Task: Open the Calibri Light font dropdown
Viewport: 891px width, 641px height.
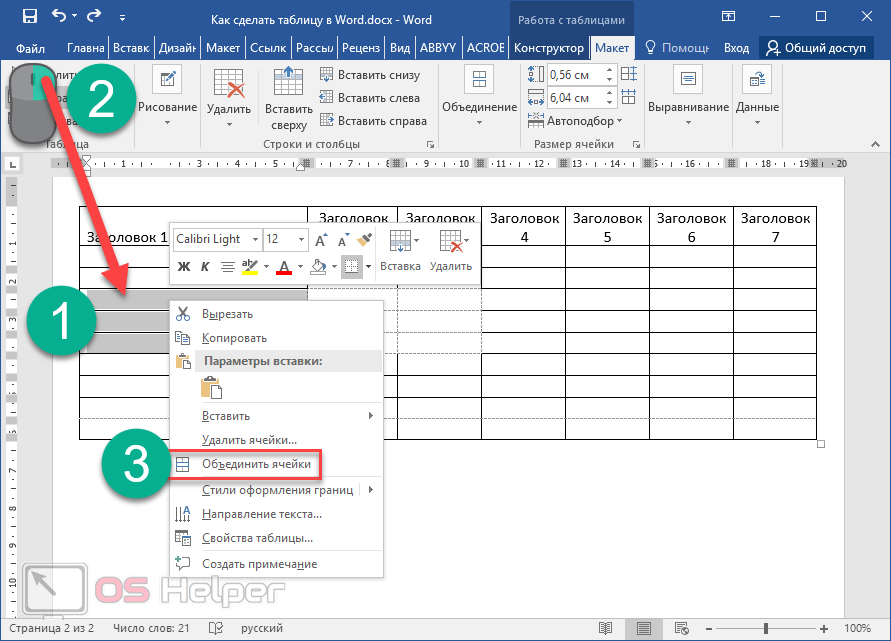Action: click(255, 240)
